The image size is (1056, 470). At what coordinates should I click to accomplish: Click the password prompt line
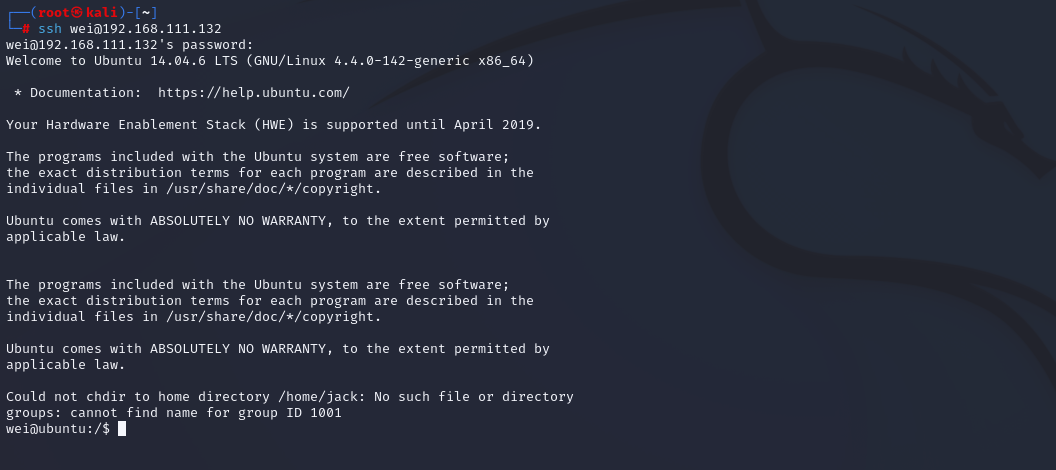click(130, 45)
